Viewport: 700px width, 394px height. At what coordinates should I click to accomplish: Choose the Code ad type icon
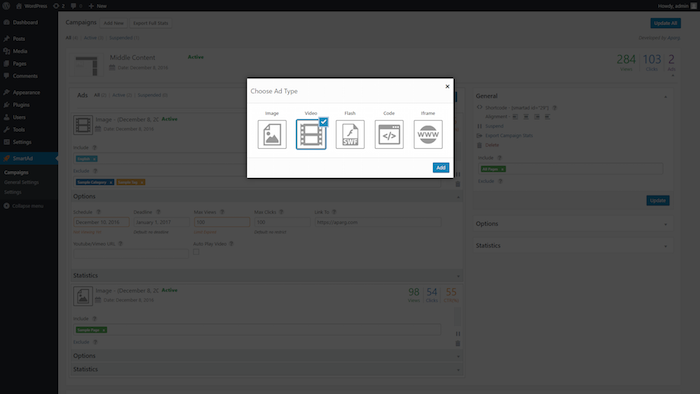(x=389, y=134)
